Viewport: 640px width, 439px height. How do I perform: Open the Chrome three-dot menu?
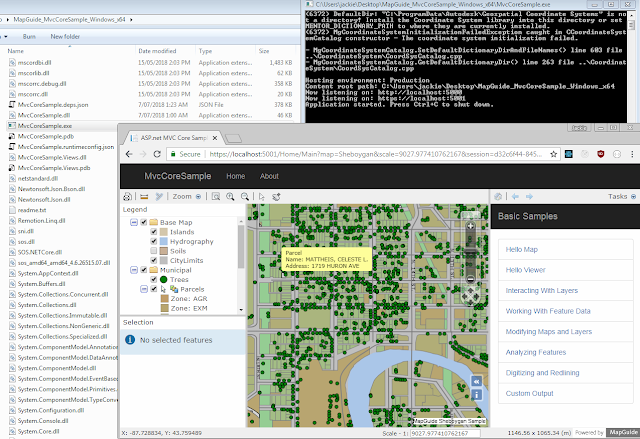pos(632,154)
